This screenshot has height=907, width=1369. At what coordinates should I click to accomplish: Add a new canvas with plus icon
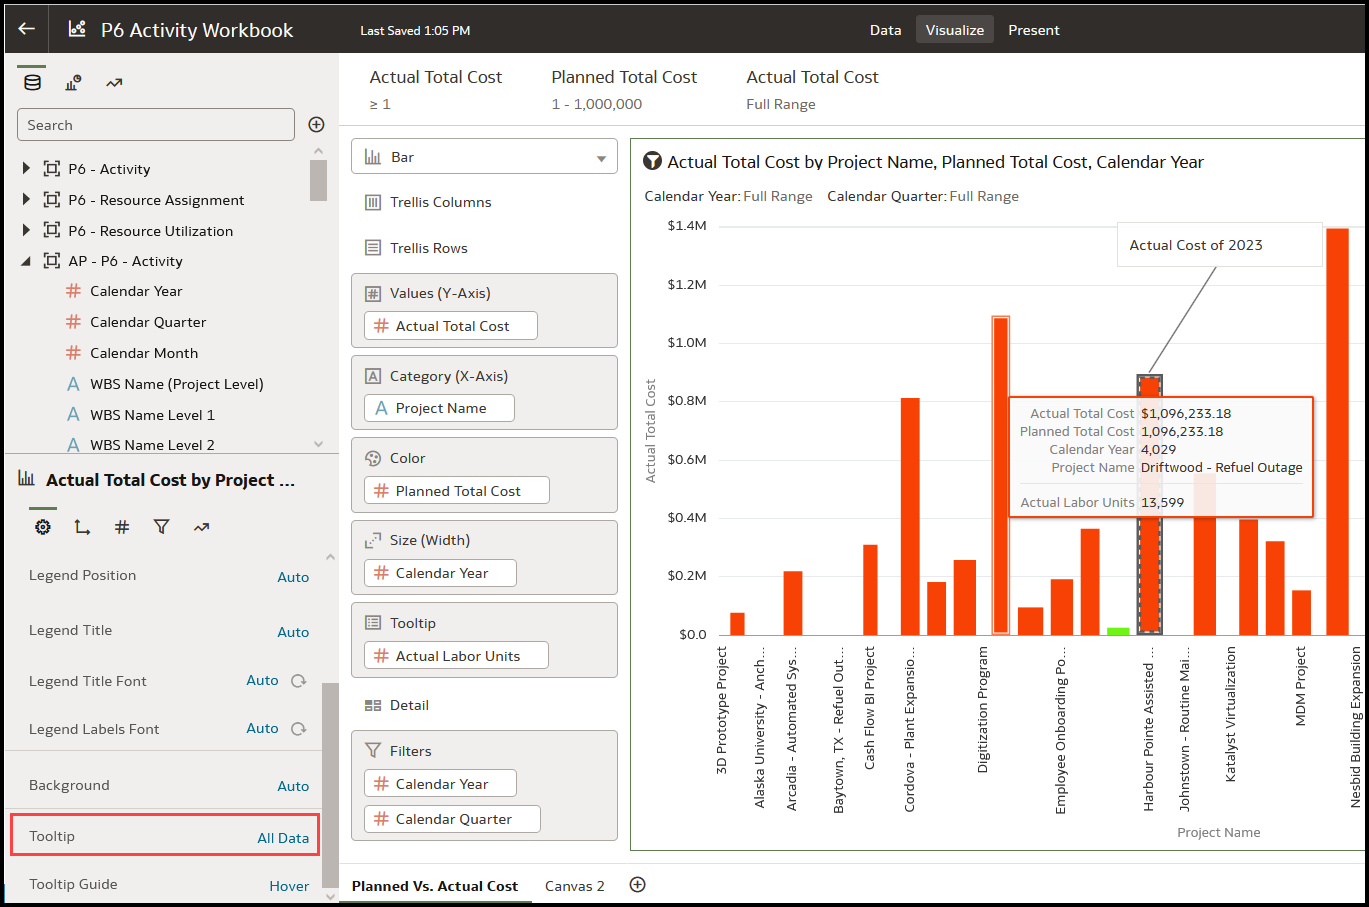[x=637, y=884]
